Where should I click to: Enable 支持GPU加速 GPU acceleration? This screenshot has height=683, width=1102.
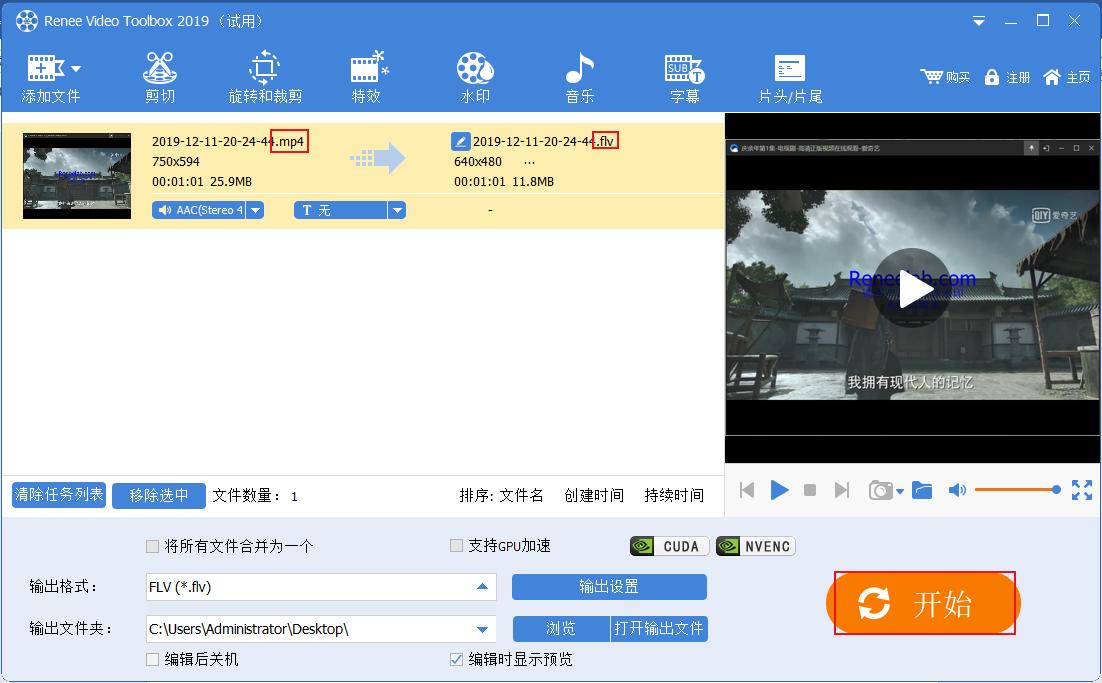[x=456, y=545]
